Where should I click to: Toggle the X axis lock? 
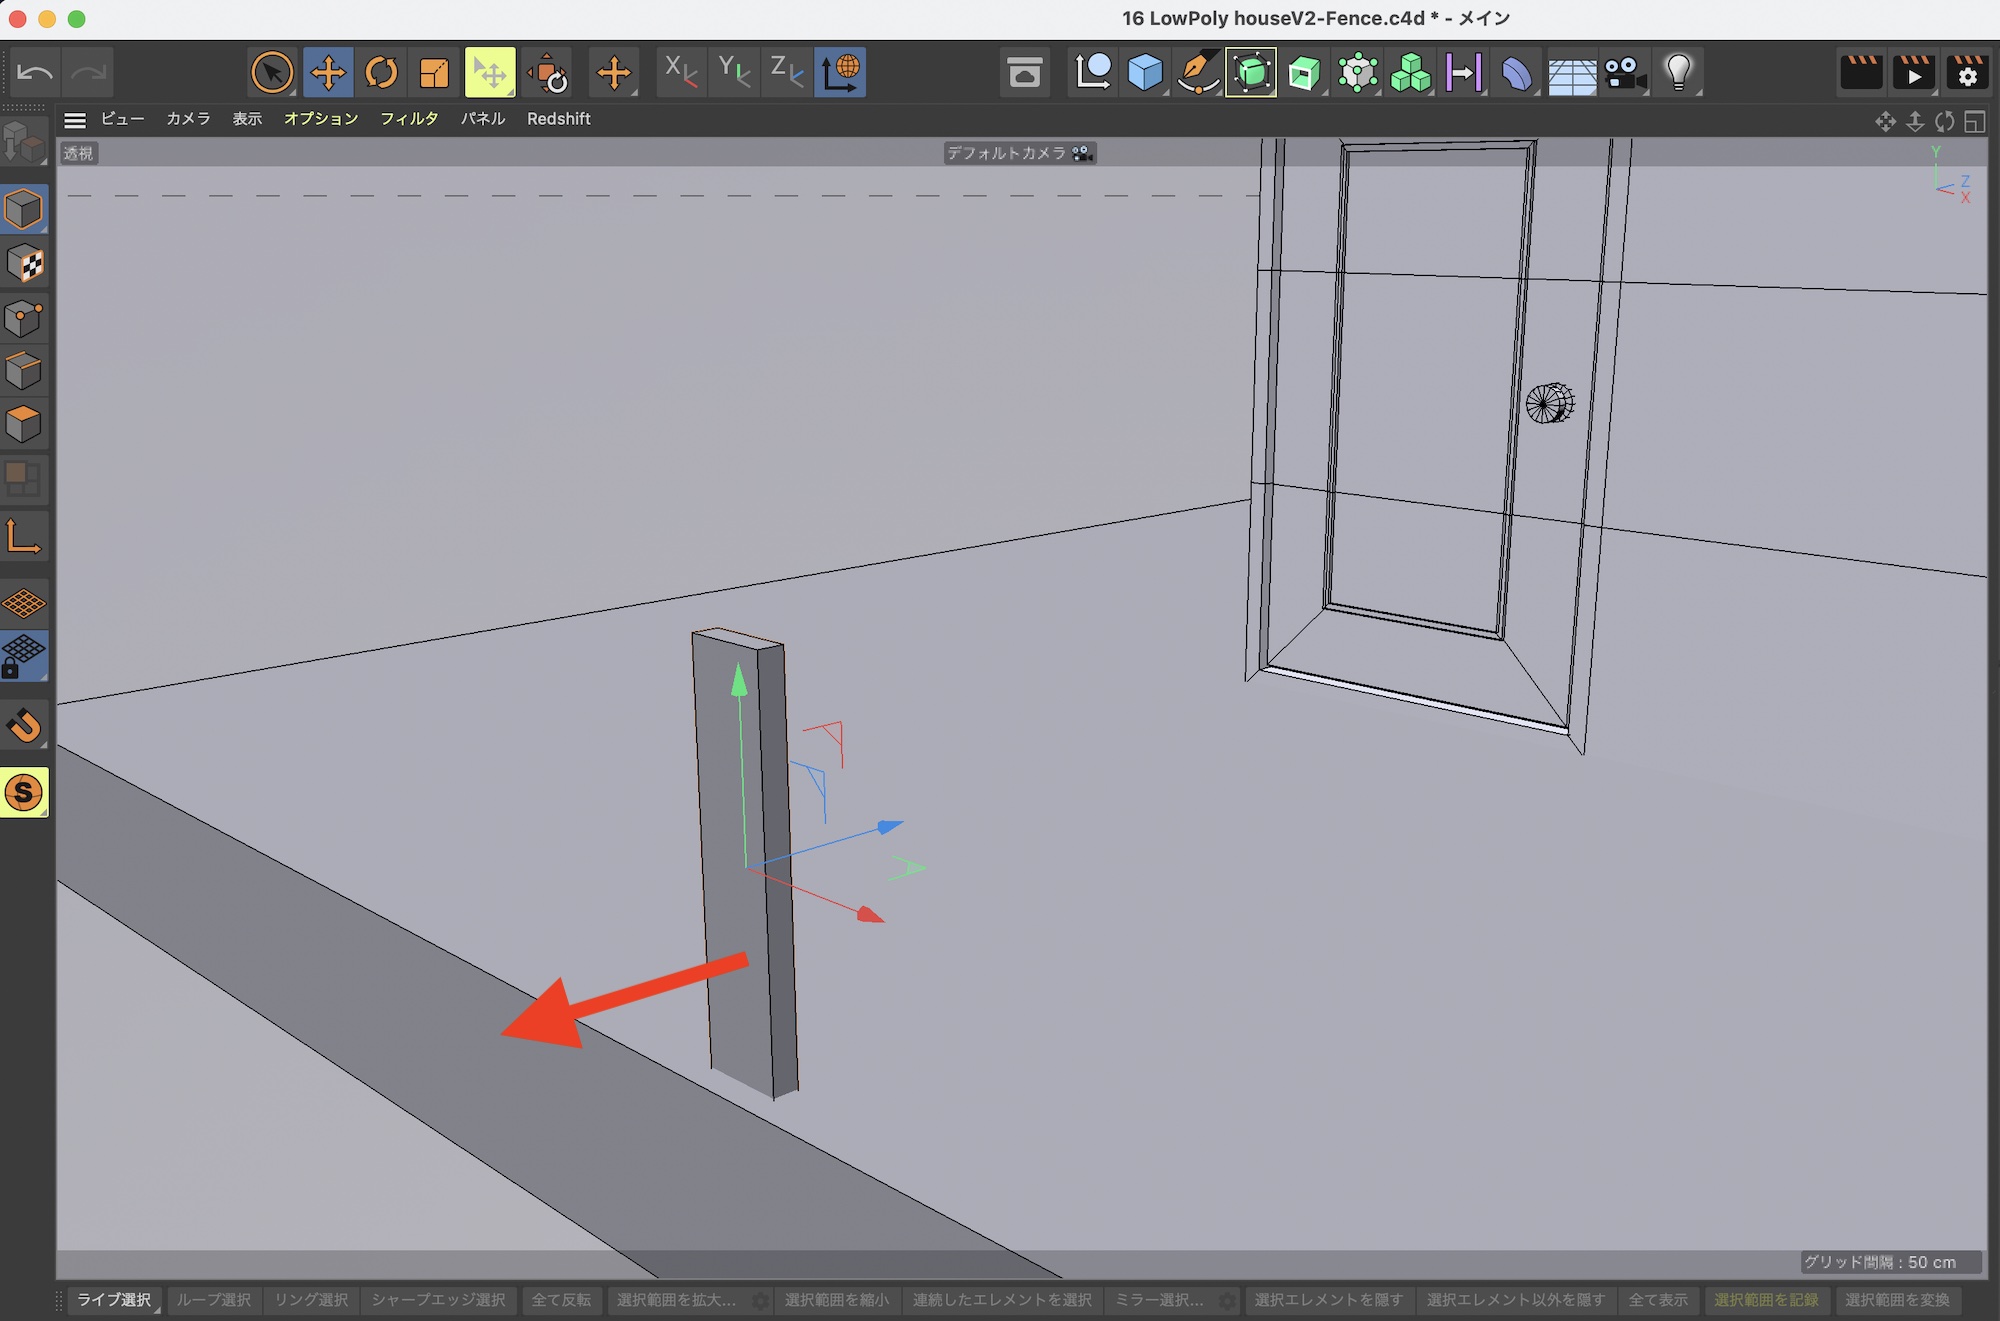[681, 72]
